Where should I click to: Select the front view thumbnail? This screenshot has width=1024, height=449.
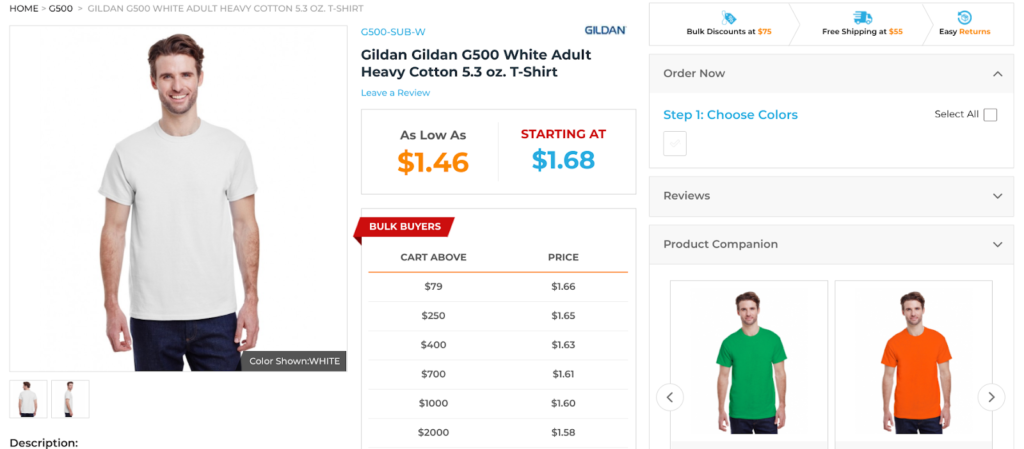coord(28,399)
